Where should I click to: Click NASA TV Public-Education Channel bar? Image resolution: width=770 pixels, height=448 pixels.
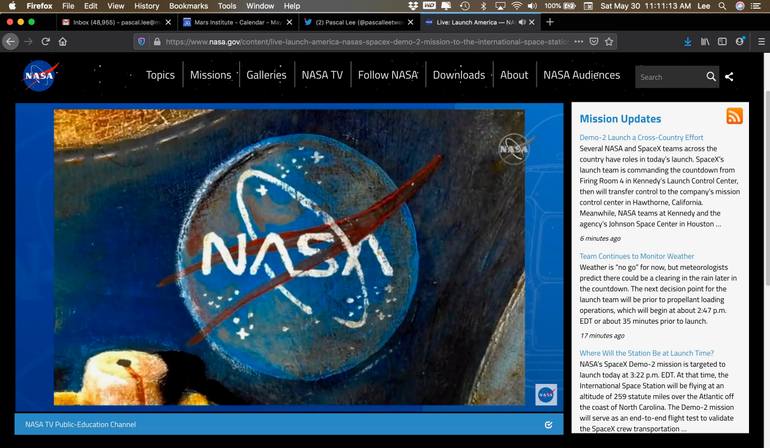(289, 424)
